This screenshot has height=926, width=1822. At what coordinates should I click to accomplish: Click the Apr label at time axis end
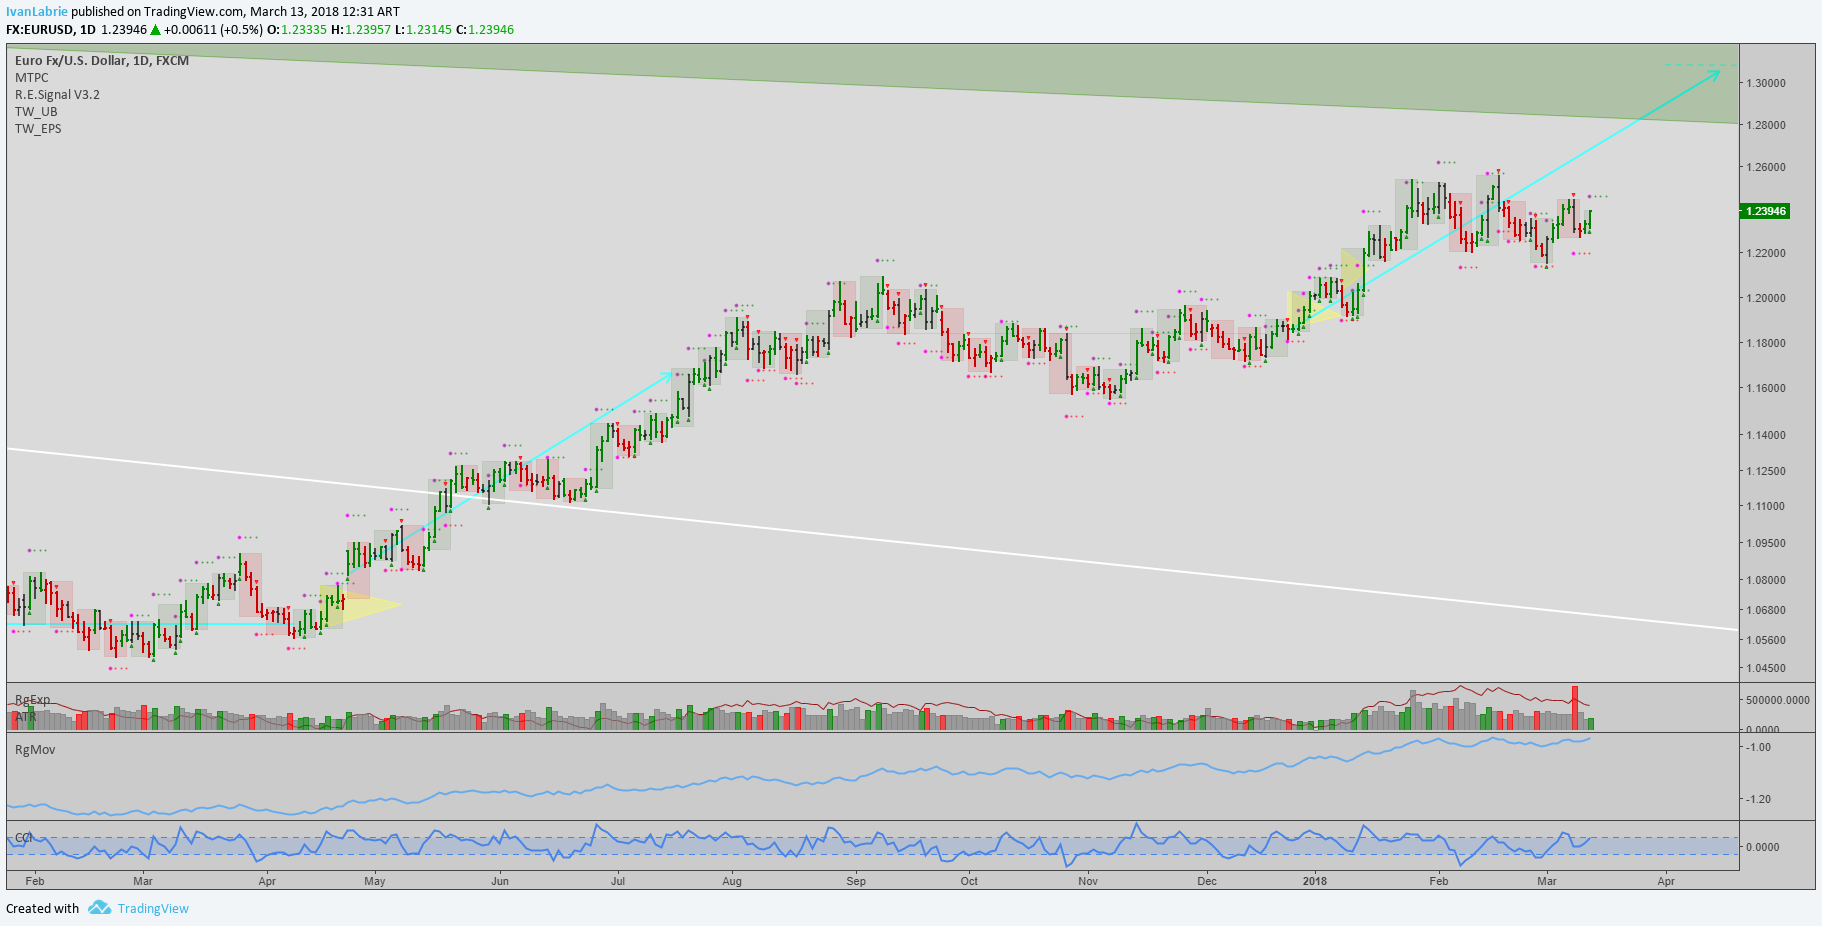click(x=1666, y=881)
